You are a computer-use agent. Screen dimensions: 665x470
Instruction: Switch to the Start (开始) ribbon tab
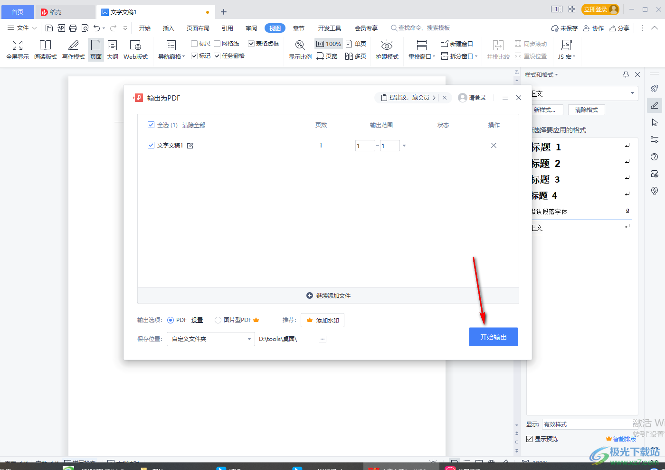144,28
